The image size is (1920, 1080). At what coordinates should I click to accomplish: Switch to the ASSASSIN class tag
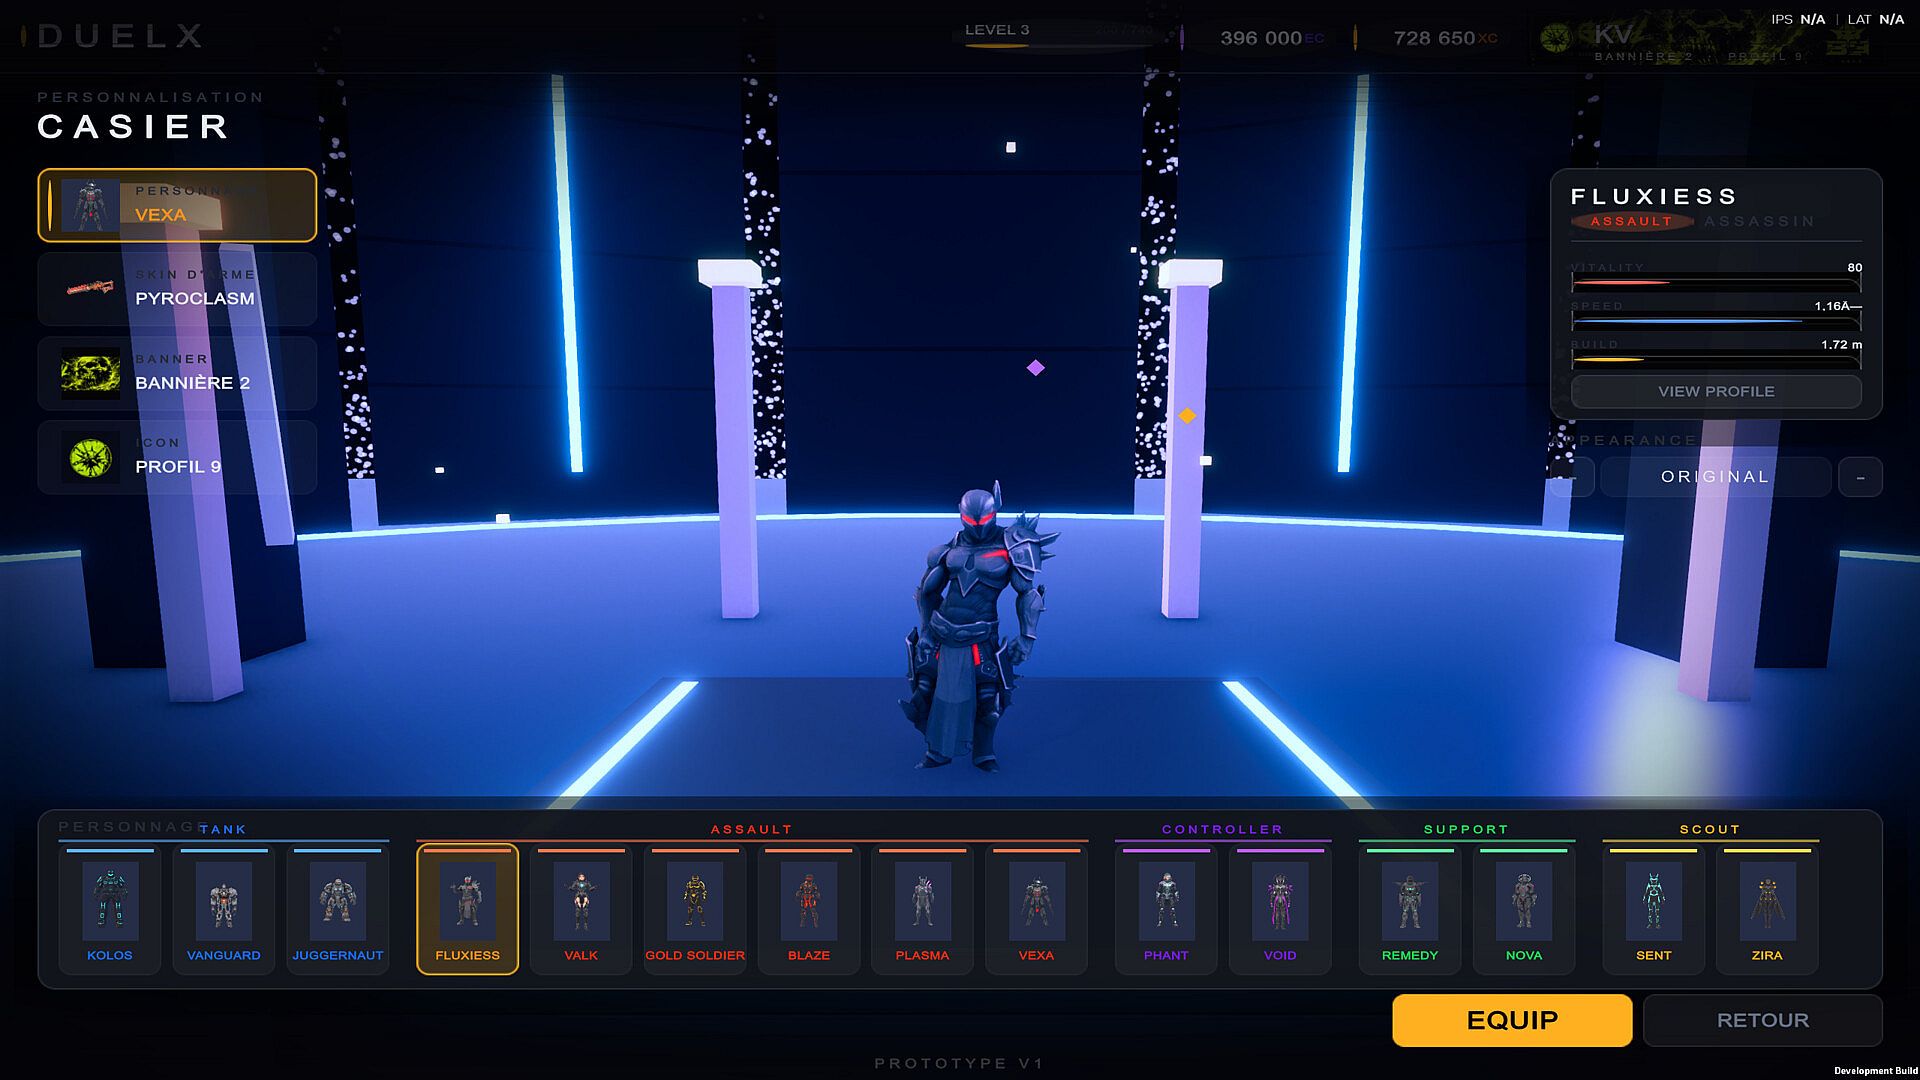tap(1759, 221)
